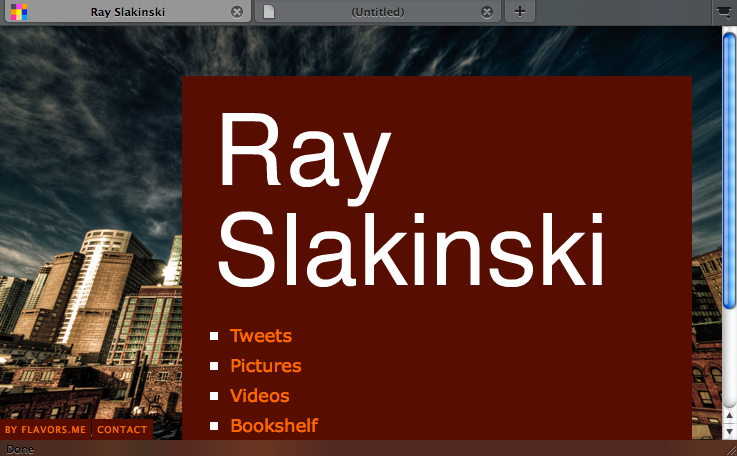Click the scrollbar down arrow
737x456 pixels.
coord(729,431)
